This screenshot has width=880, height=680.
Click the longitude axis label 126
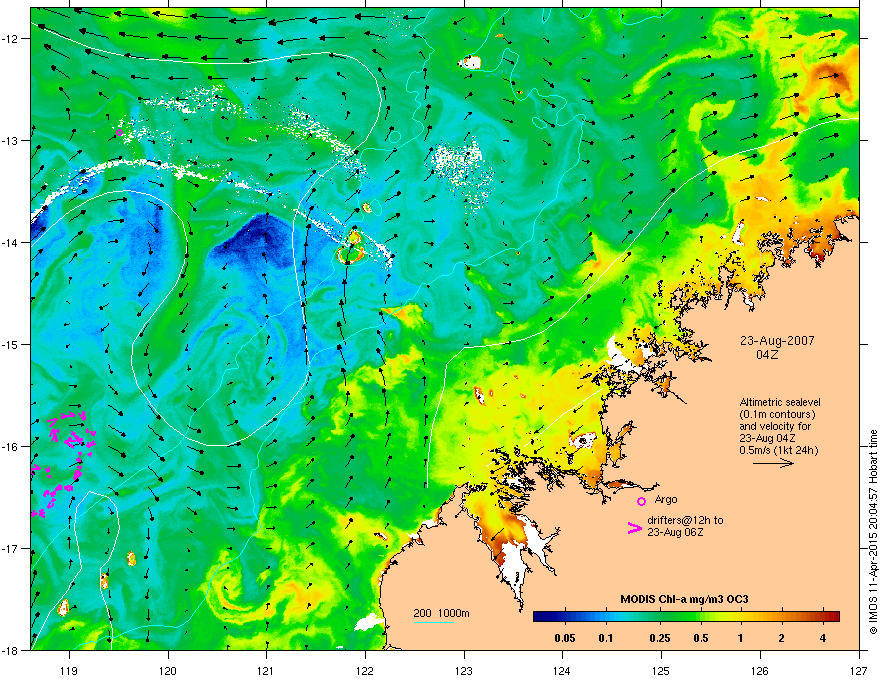point(760,671)
